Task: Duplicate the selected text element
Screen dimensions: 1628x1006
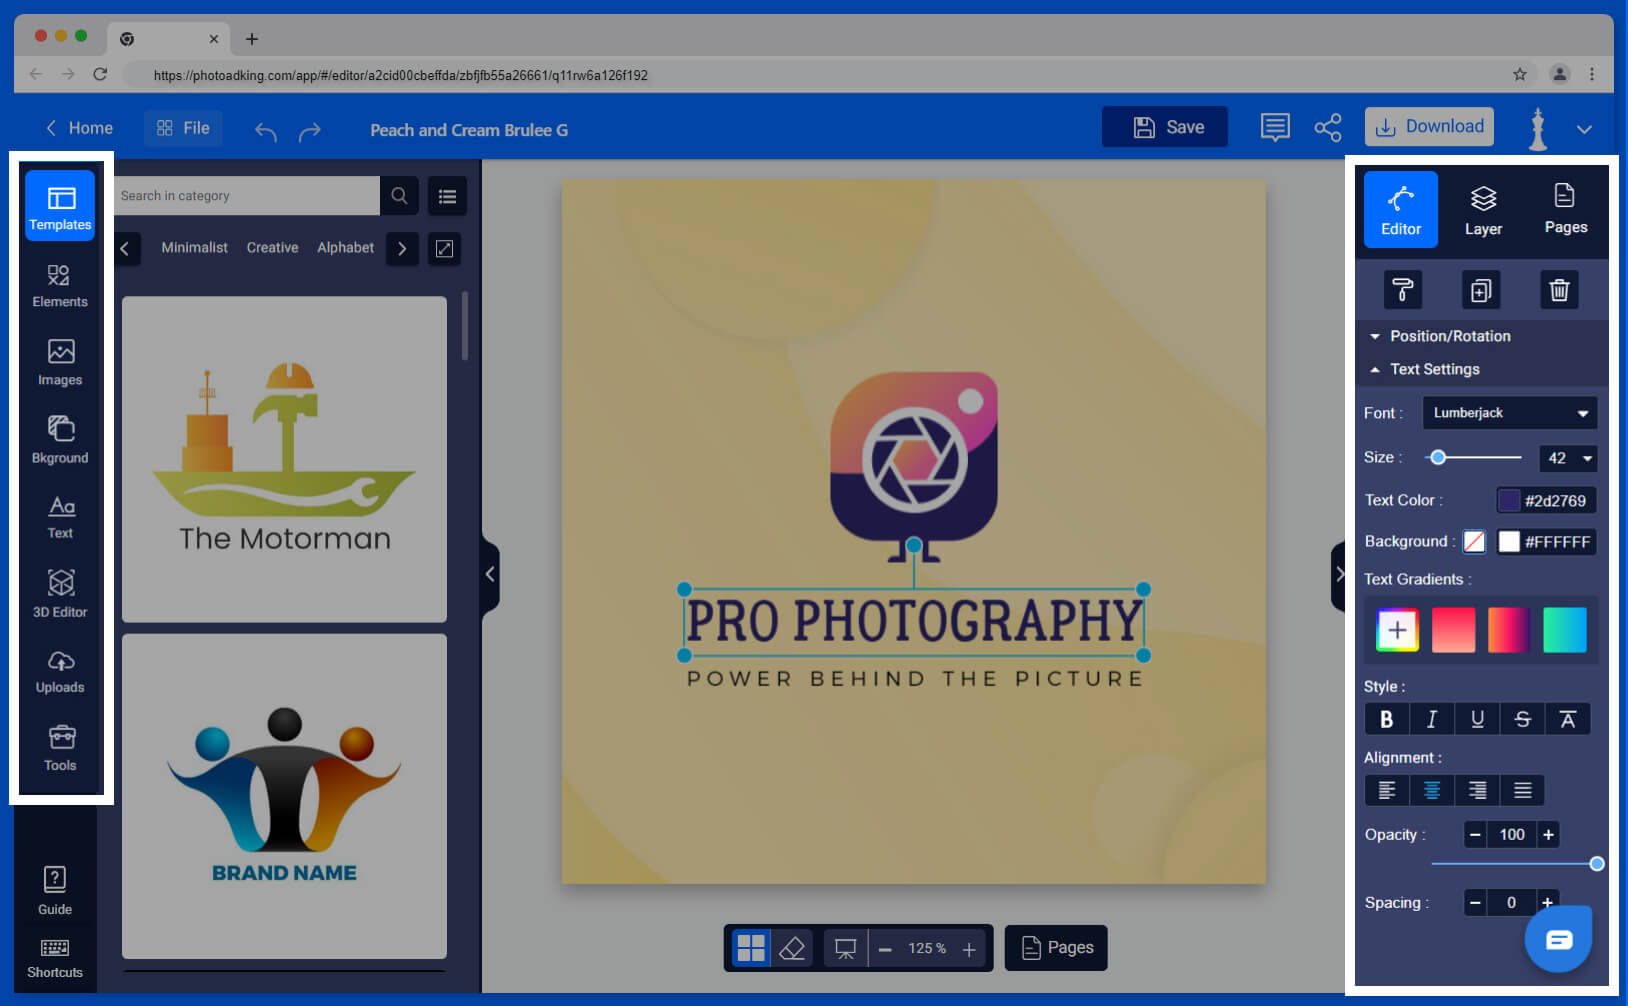Action: (x=1480, y=290)
